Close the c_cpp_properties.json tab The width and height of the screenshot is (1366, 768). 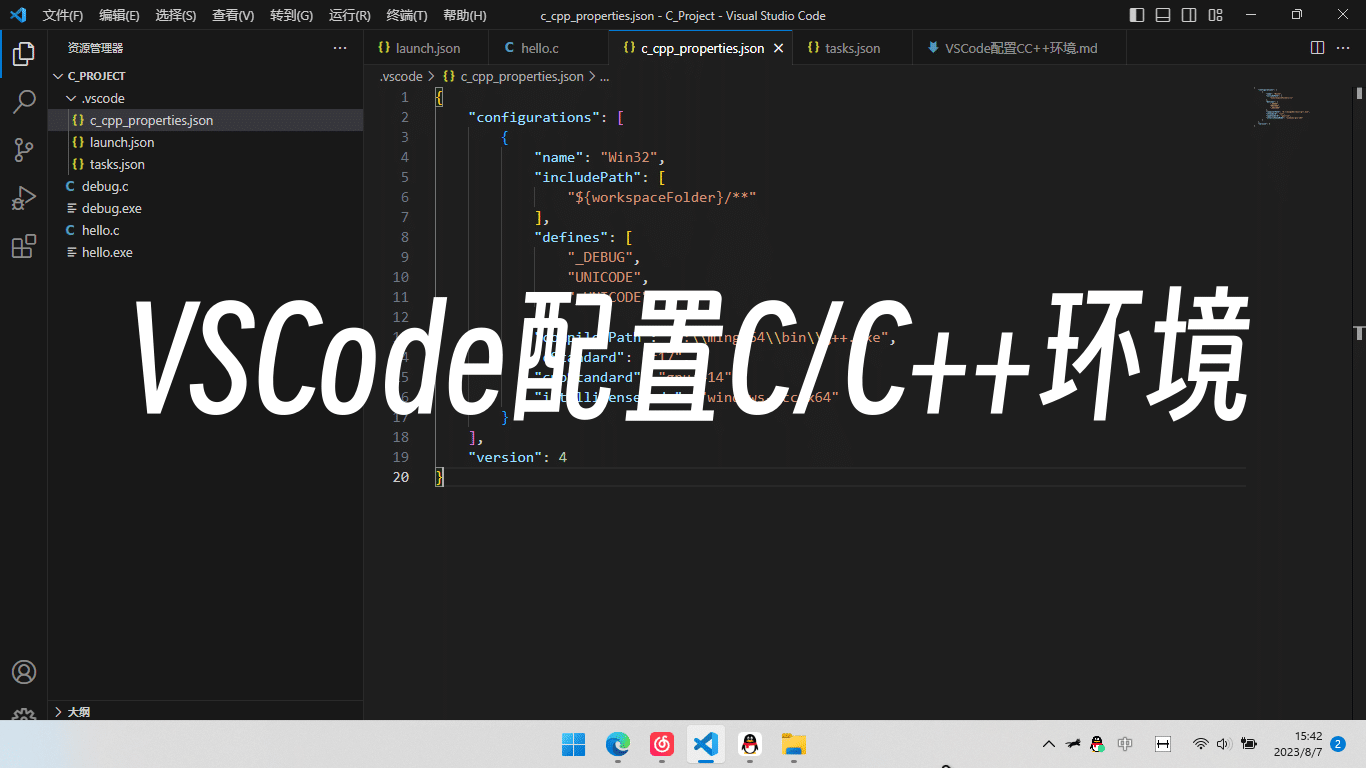(779, 47)
